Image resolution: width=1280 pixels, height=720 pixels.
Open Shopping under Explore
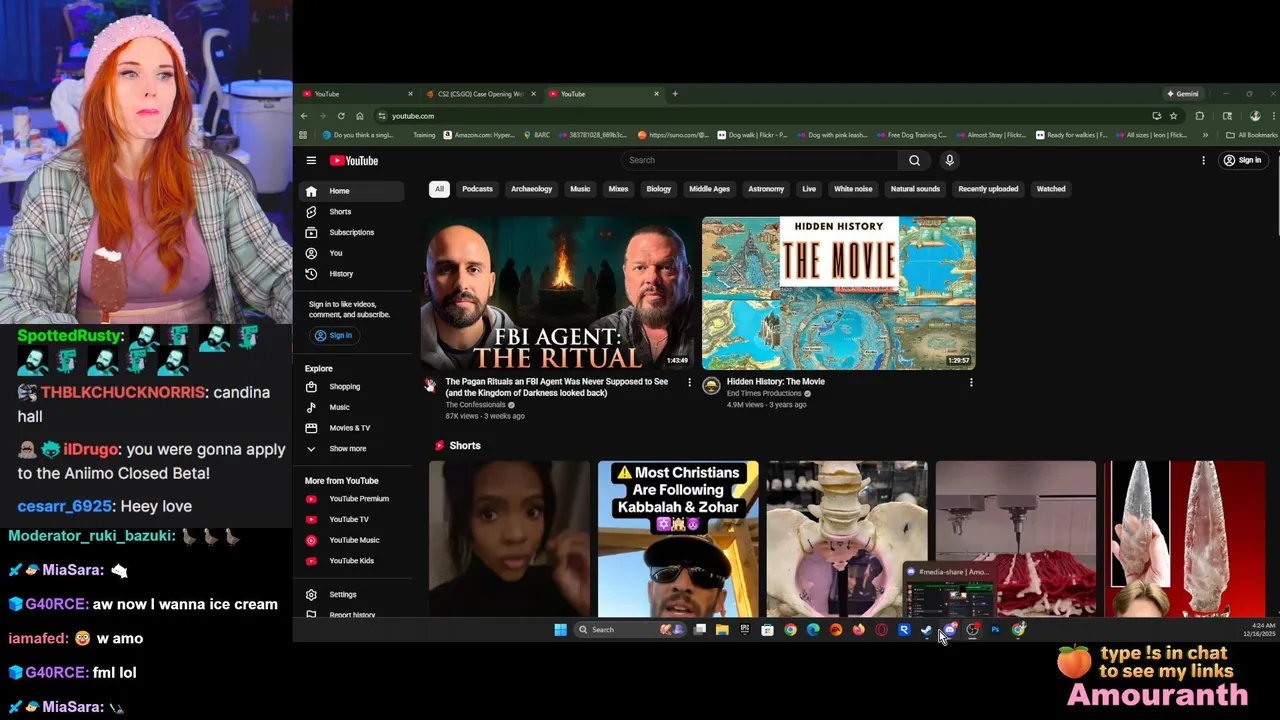(x=350, y=387)
